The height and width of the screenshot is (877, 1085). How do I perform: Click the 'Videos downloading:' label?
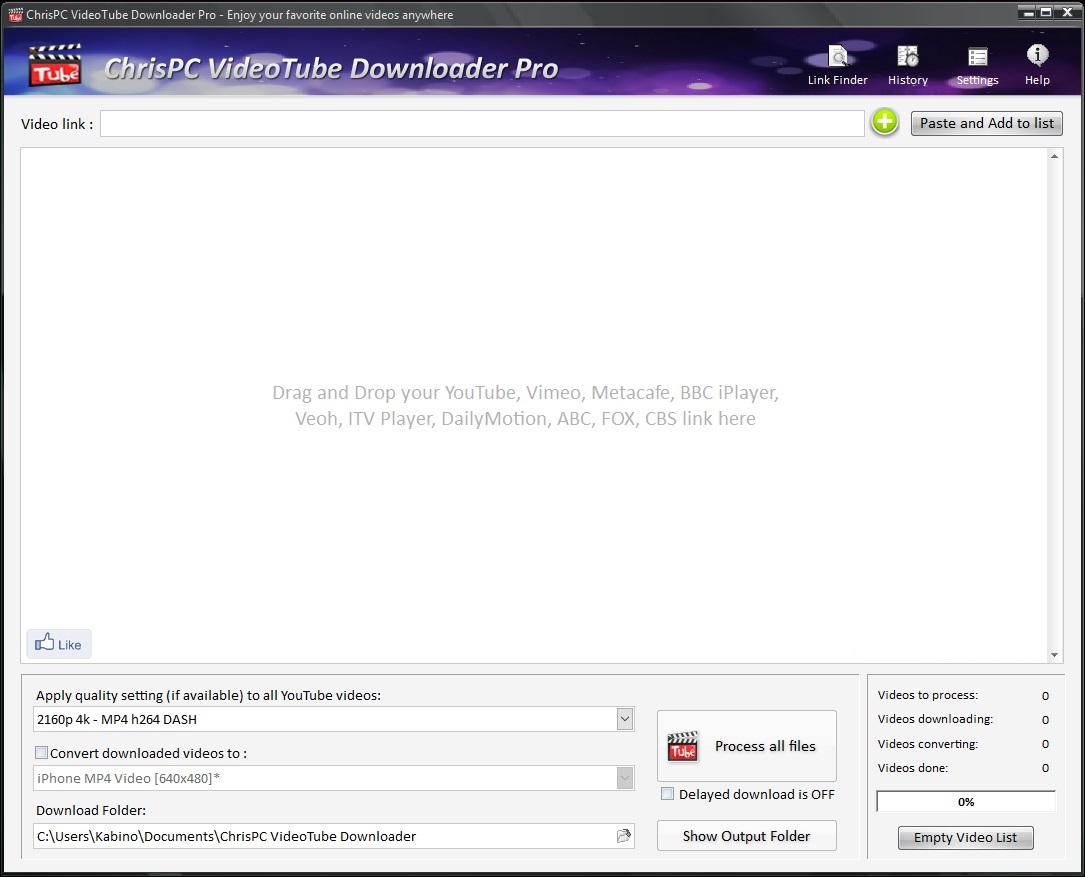point(935,718)
